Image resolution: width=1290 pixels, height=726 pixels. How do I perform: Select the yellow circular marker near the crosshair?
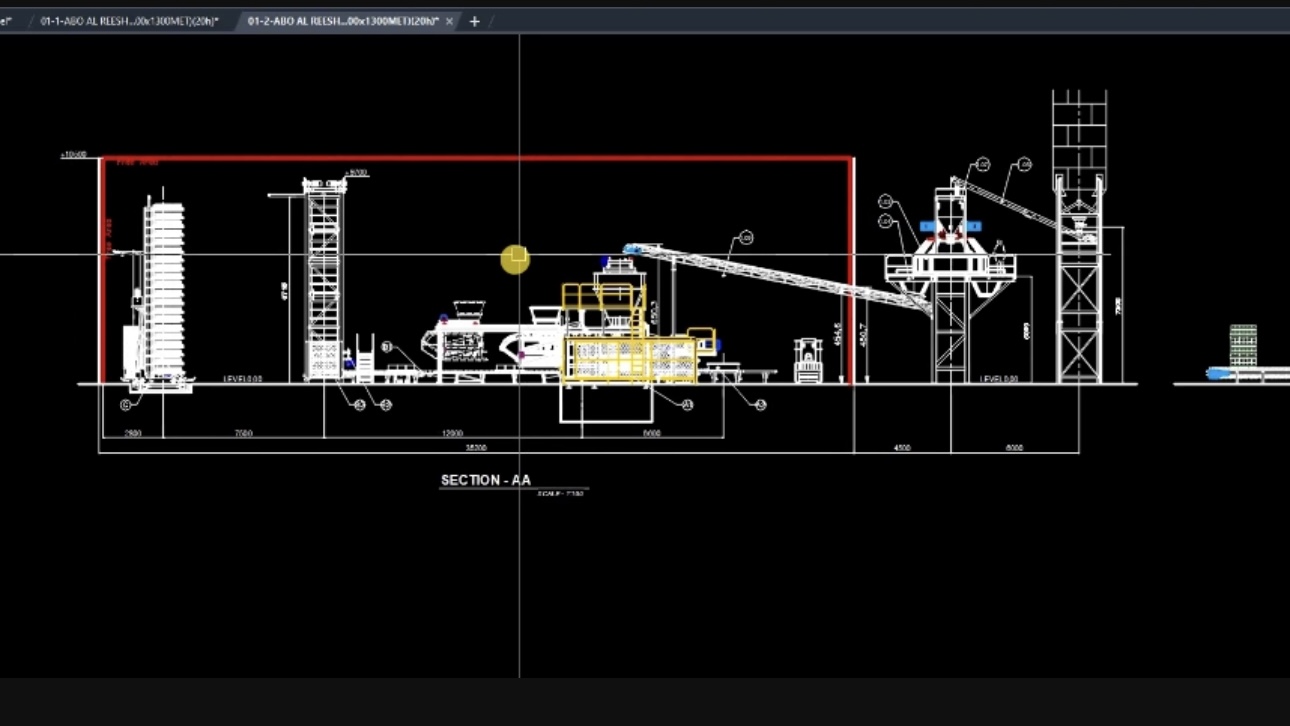pos(515,258)
